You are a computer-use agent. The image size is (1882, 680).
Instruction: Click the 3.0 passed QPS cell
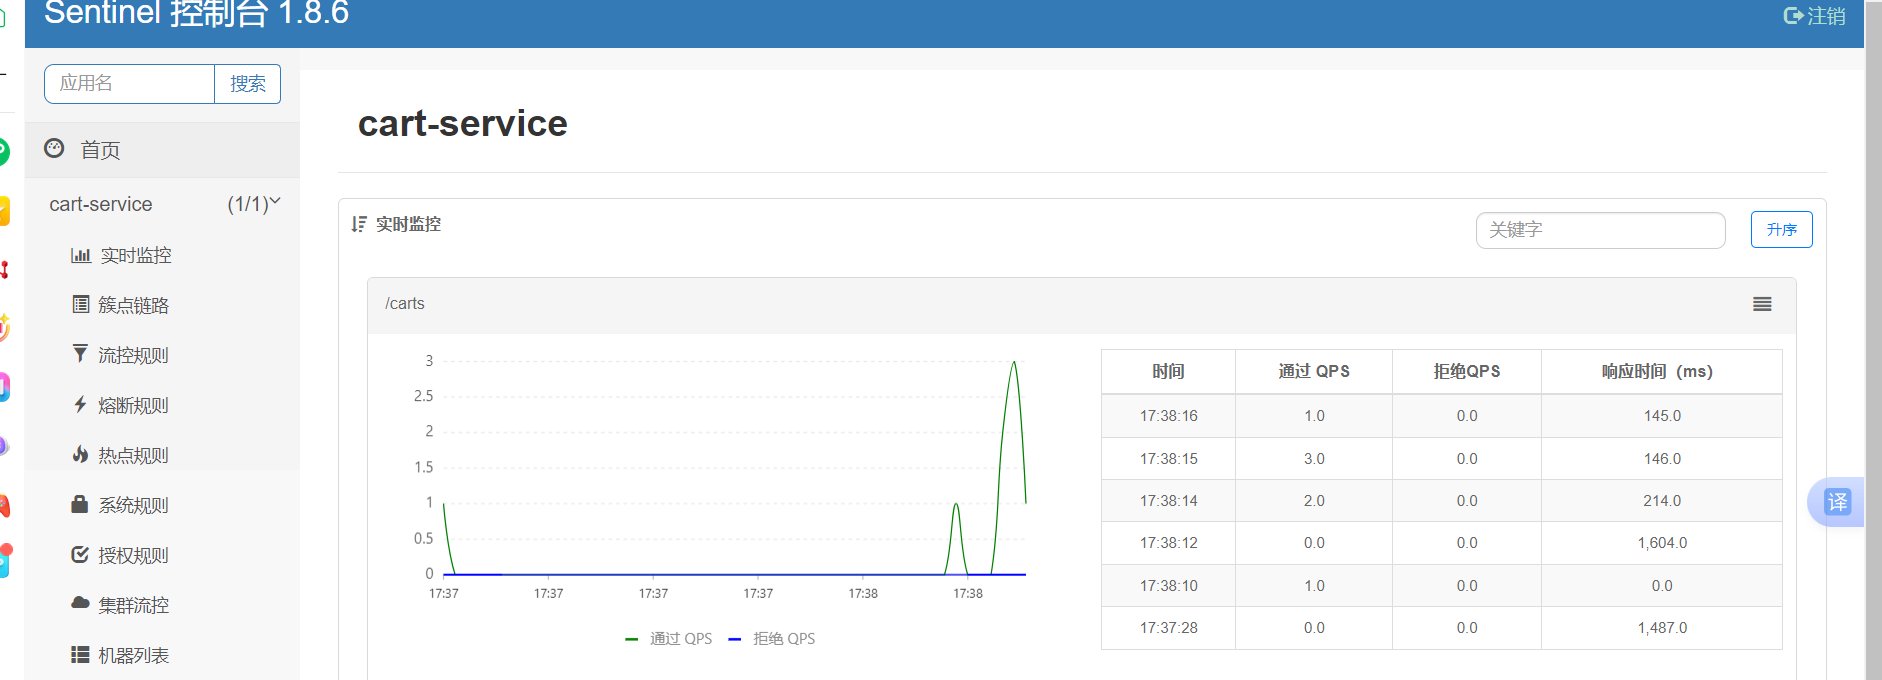1314,459
